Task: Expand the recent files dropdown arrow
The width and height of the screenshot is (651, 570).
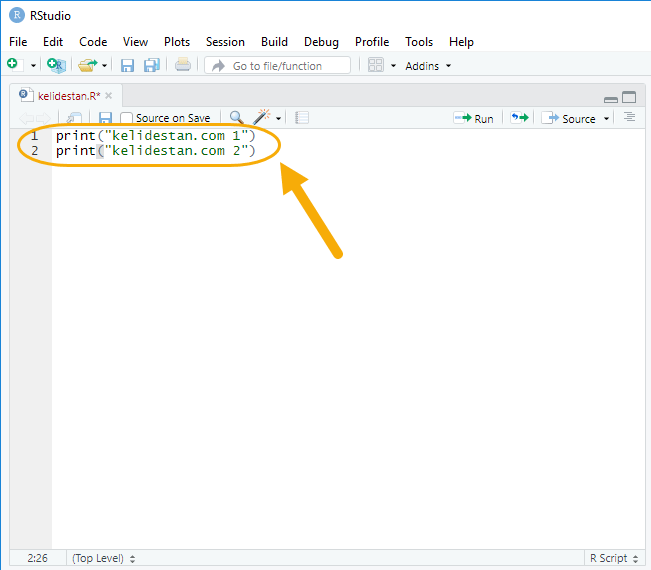Action: click(104, 66)
